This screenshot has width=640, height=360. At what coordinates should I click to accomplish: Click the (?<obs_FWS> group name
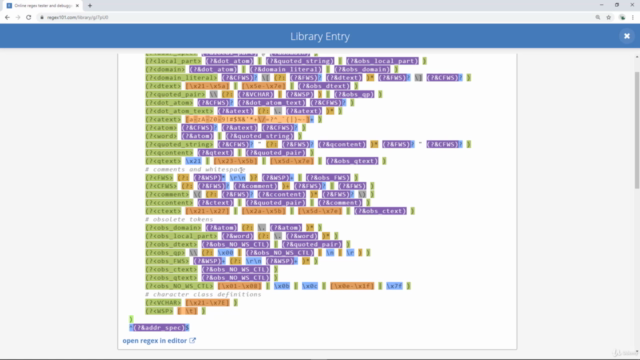(x=167, y=261)
